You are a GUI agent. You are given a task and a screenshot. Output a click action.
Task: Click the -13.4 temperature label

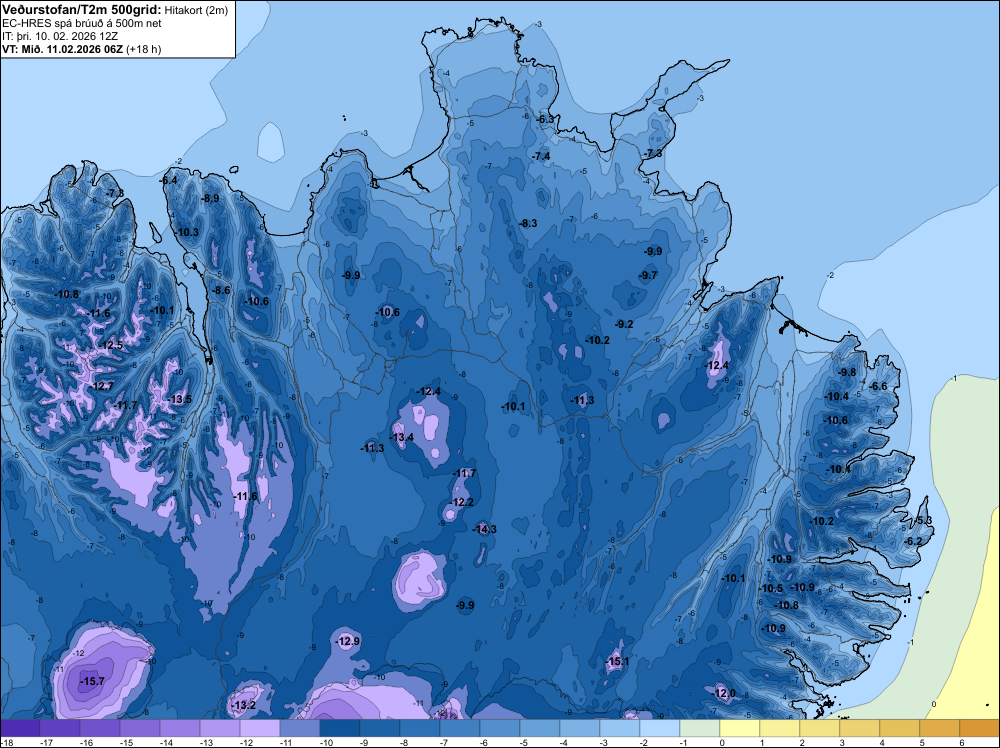(401, 437)
